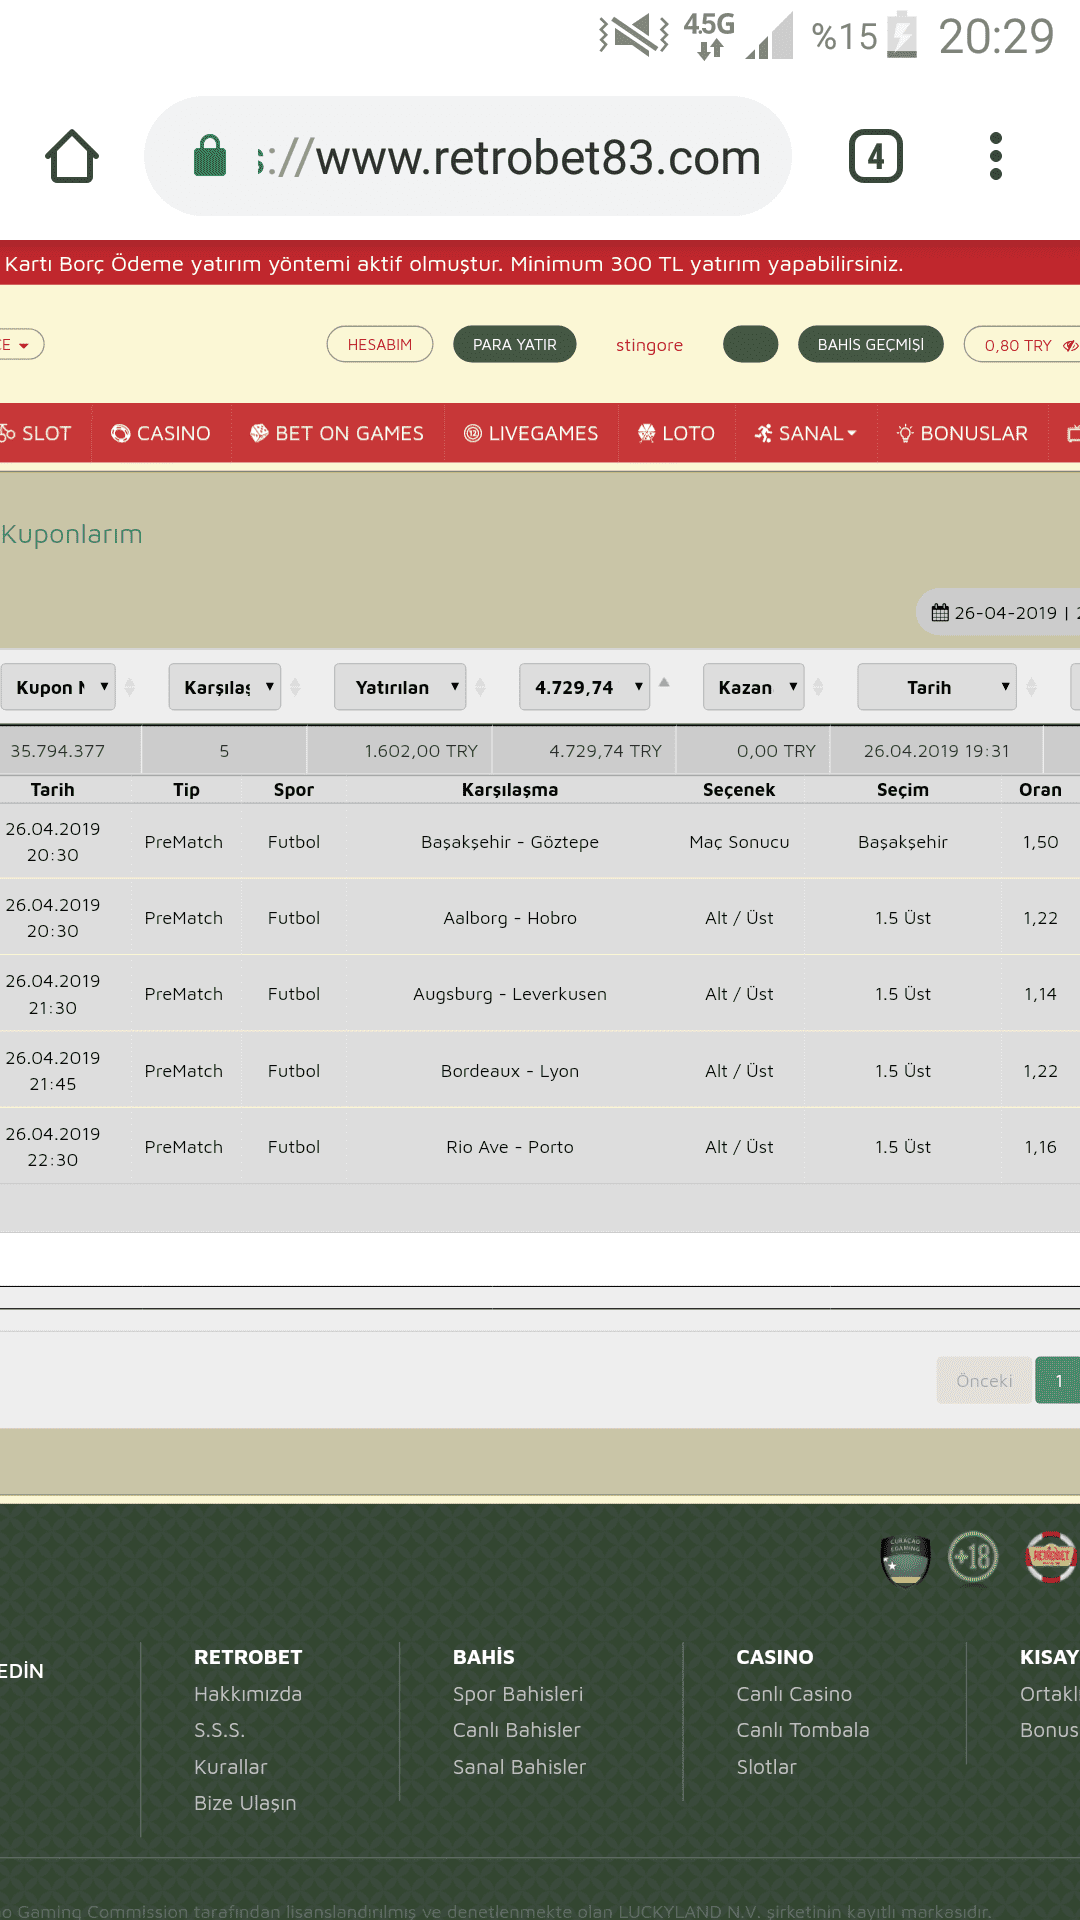This screenshot has height=1920, width=1080.
Task: Expand the Karşılaşma filter dropdown
Action: (x=225, y=687)
